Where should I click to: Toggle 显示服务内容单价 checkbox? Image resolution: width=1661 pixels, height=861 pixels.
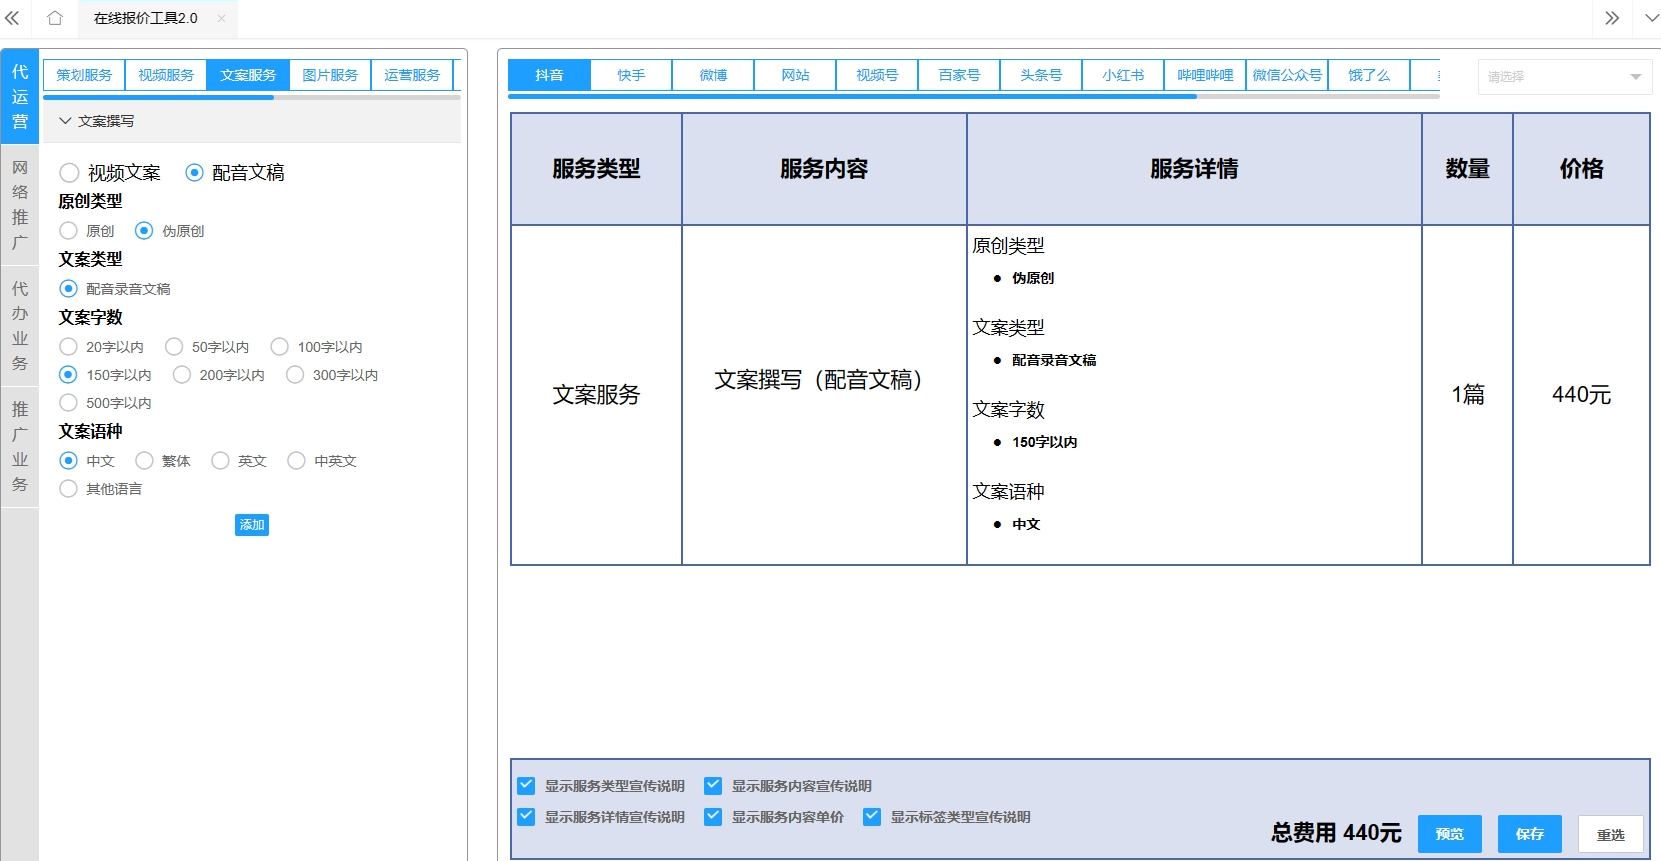coord(713,817)
